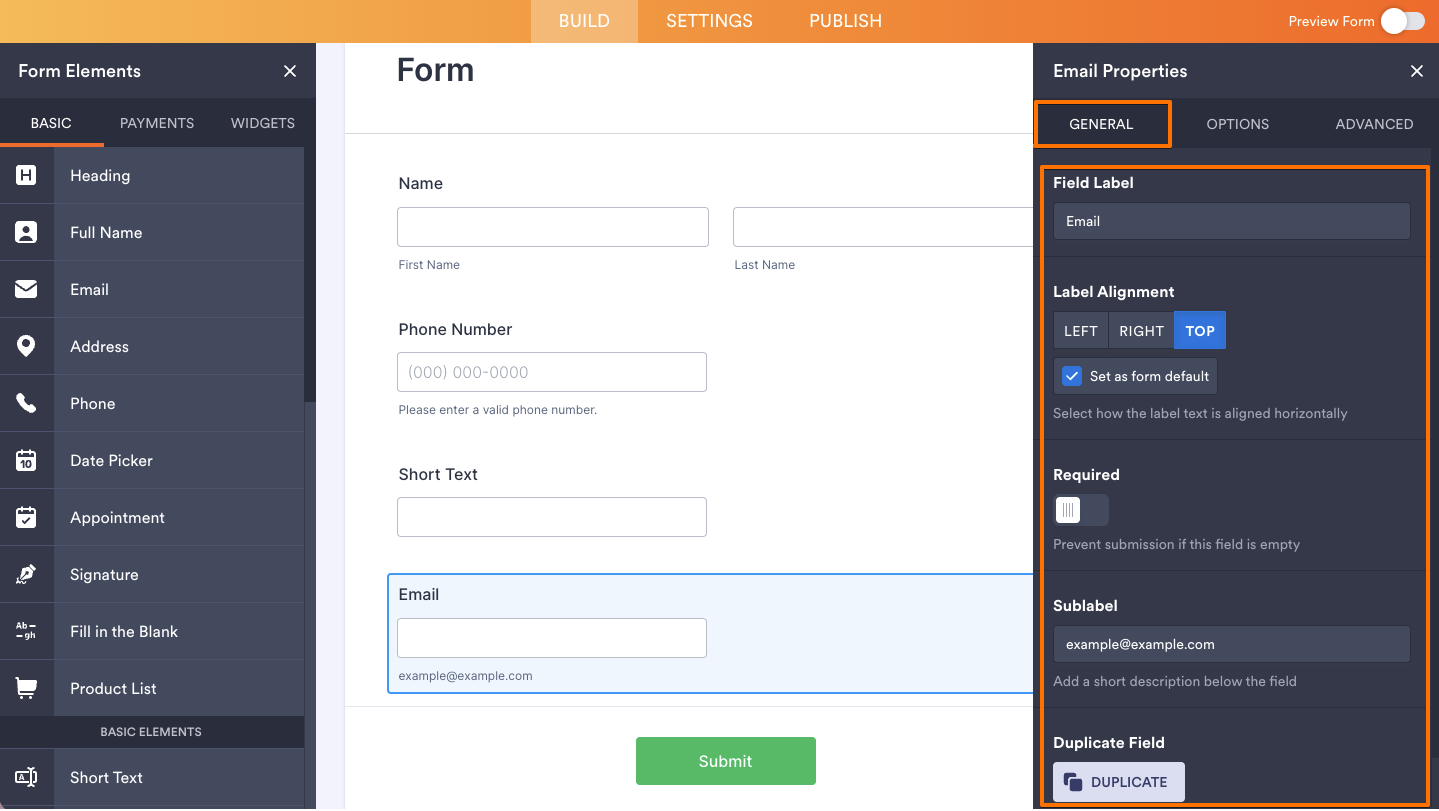Click the Full Name person icon
The height and width of the screenshot is (811, 1439).
coord(26,232)
